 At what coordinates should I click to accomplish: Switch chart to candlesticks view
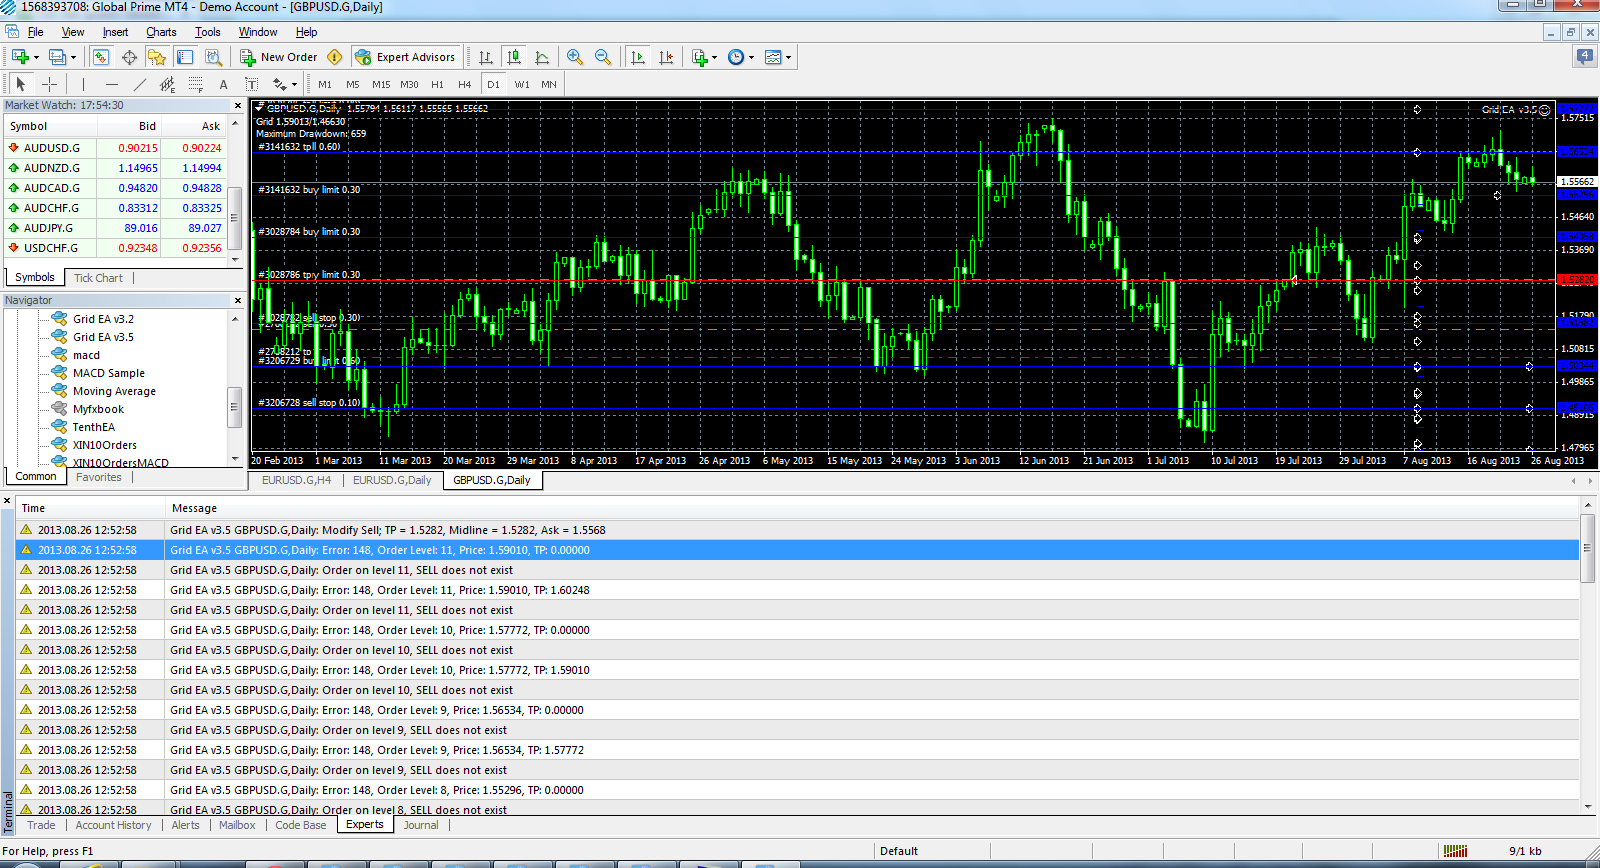[x=514, y=57]
